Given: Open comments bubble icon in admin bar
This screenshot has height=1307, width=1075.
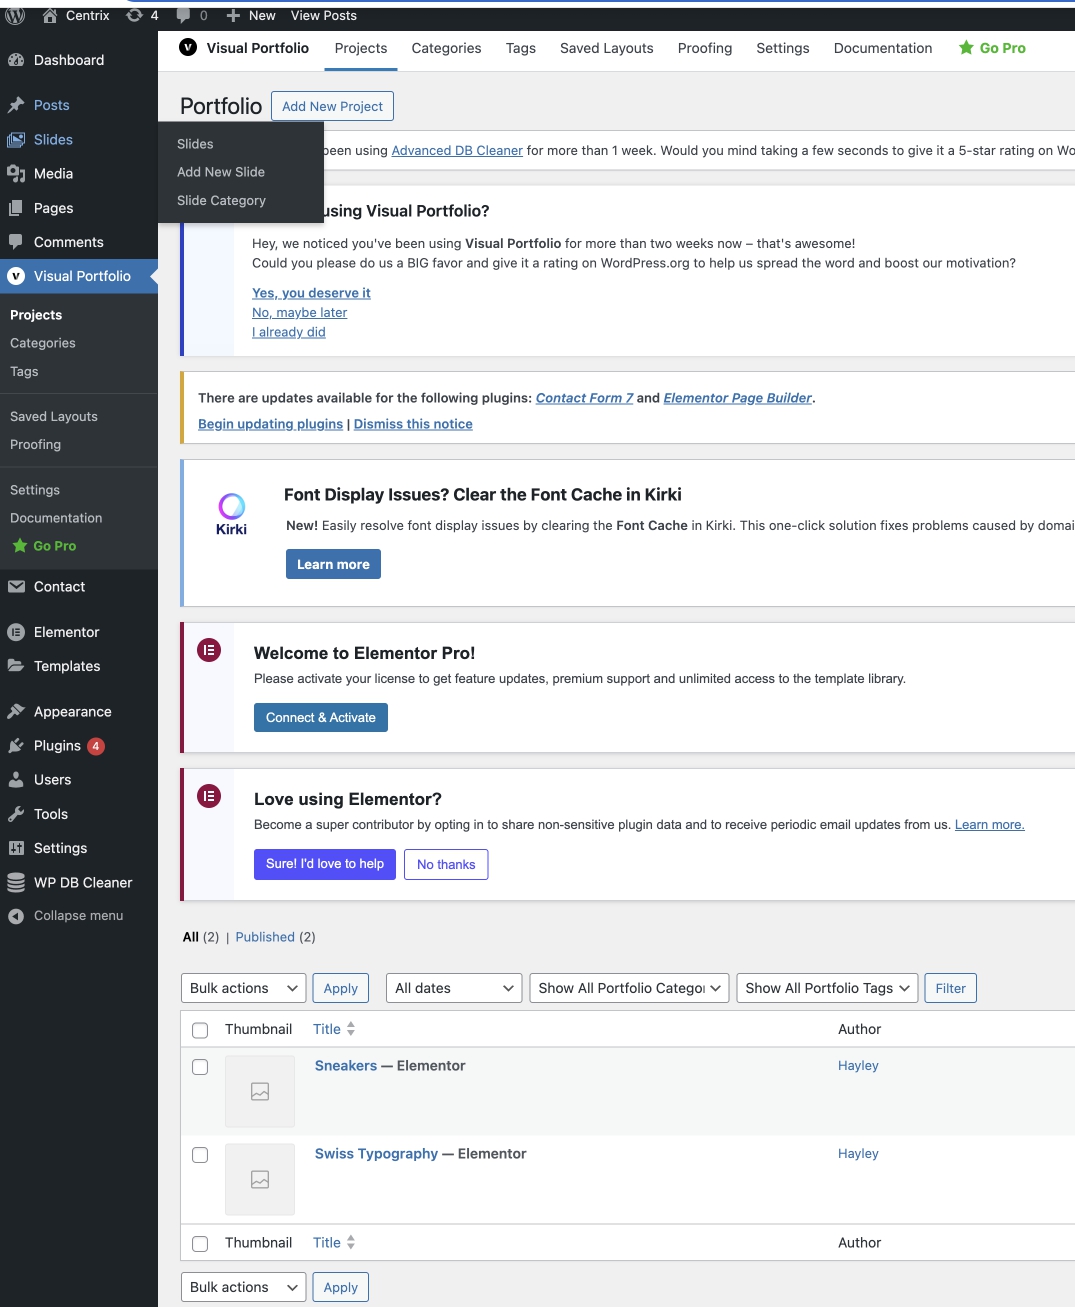Looking at the screenshot, I should pos(184,15).
